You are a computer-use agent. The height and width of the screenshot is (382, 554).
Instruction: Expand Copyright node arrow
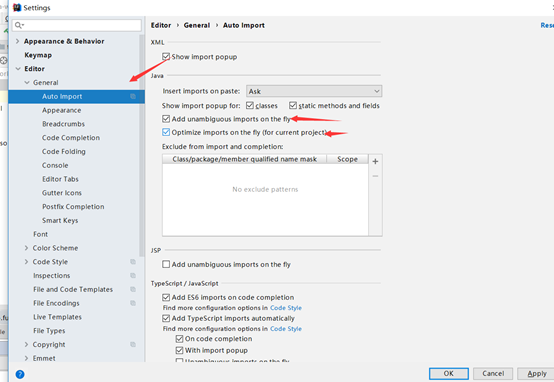(26, 345)
